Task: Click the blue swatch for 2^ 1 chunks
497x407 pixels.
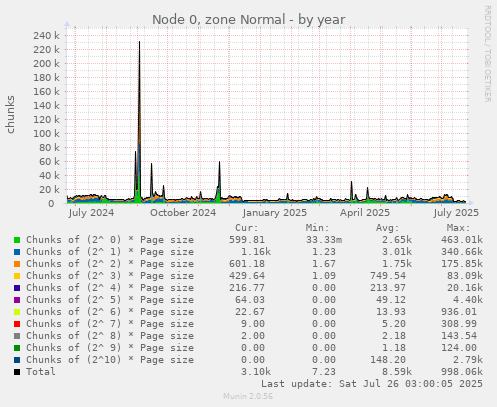Action: [x=17, y=252]
